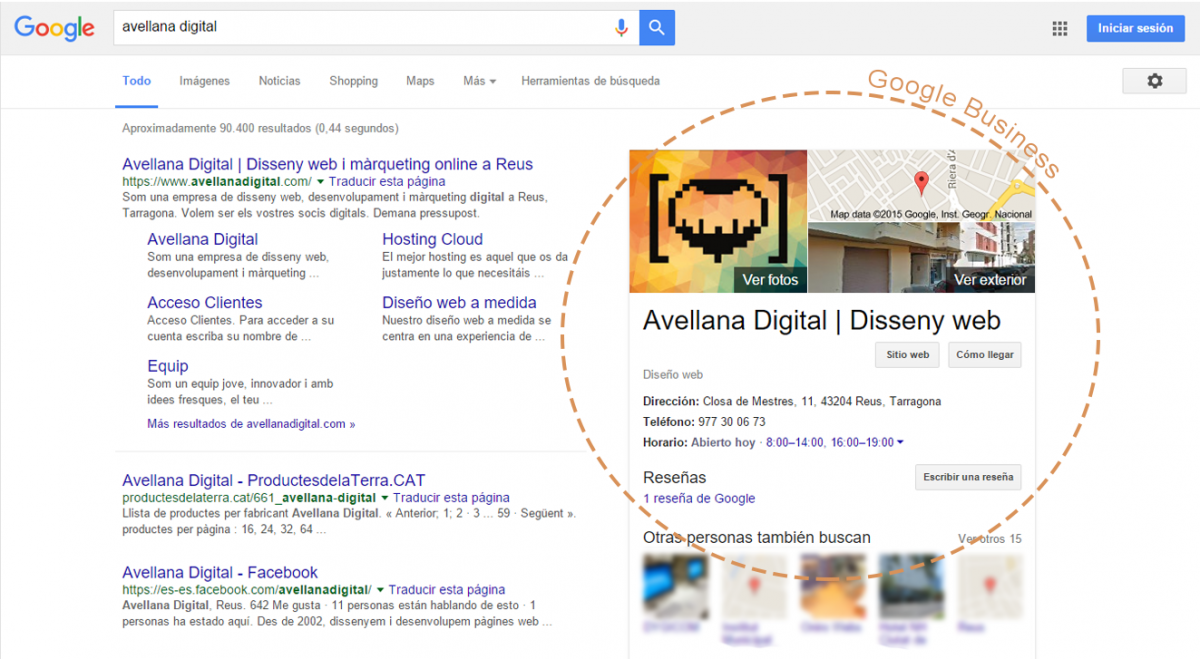Expand the Más dropdown menu
The width and height of the screenshot is (1200, 659).
tap(479, 81)
